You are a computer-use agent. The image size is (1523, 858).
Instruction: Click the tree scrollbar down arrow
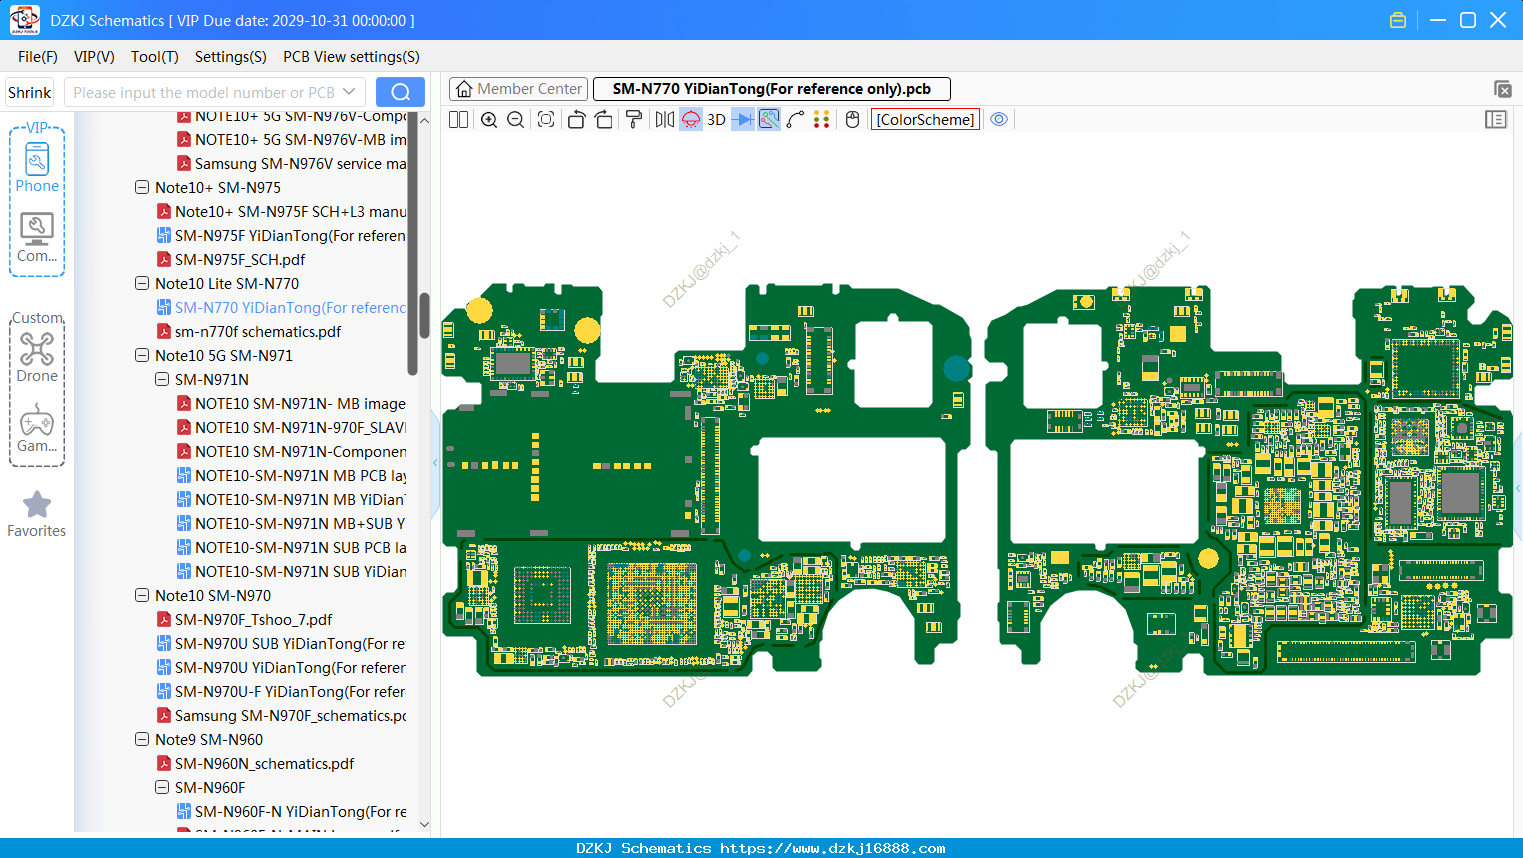pos(424,825)
